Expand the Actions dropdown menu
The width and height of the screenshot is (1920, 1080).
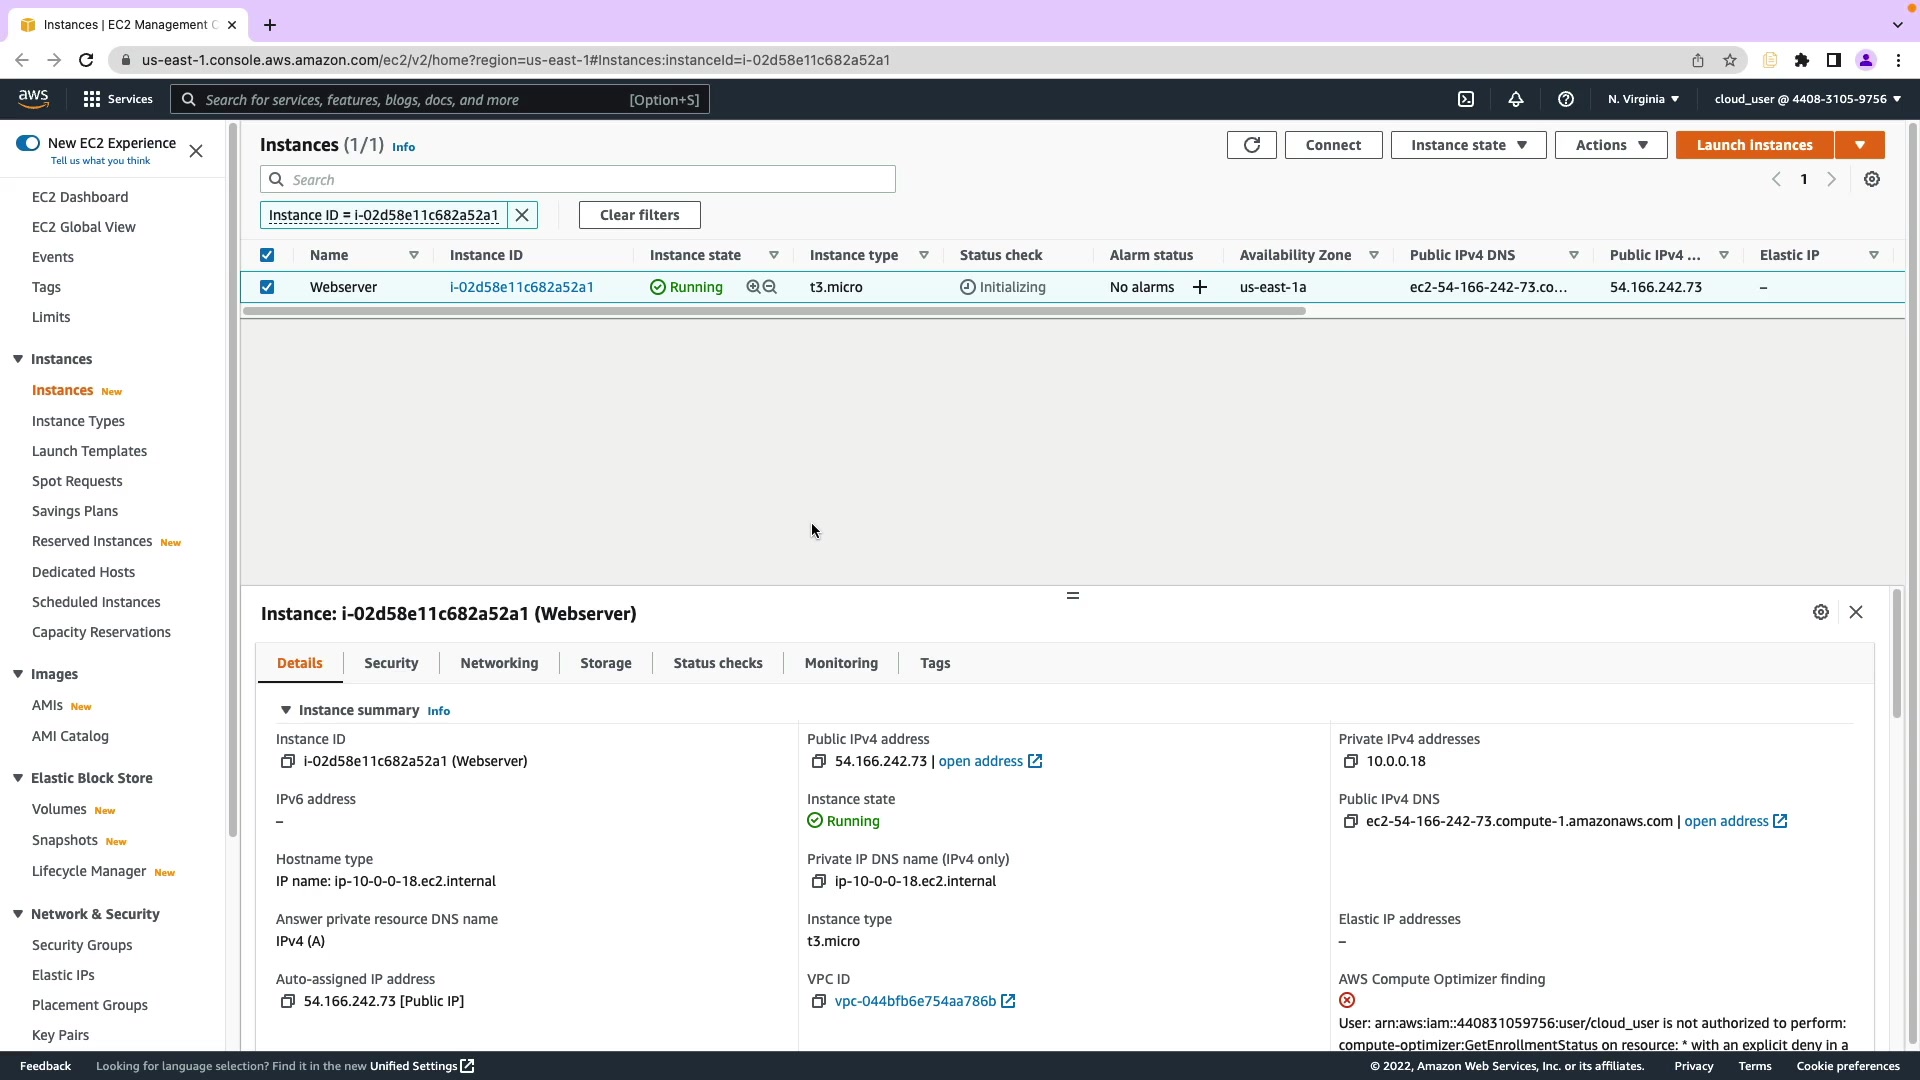pos(1610,145)
